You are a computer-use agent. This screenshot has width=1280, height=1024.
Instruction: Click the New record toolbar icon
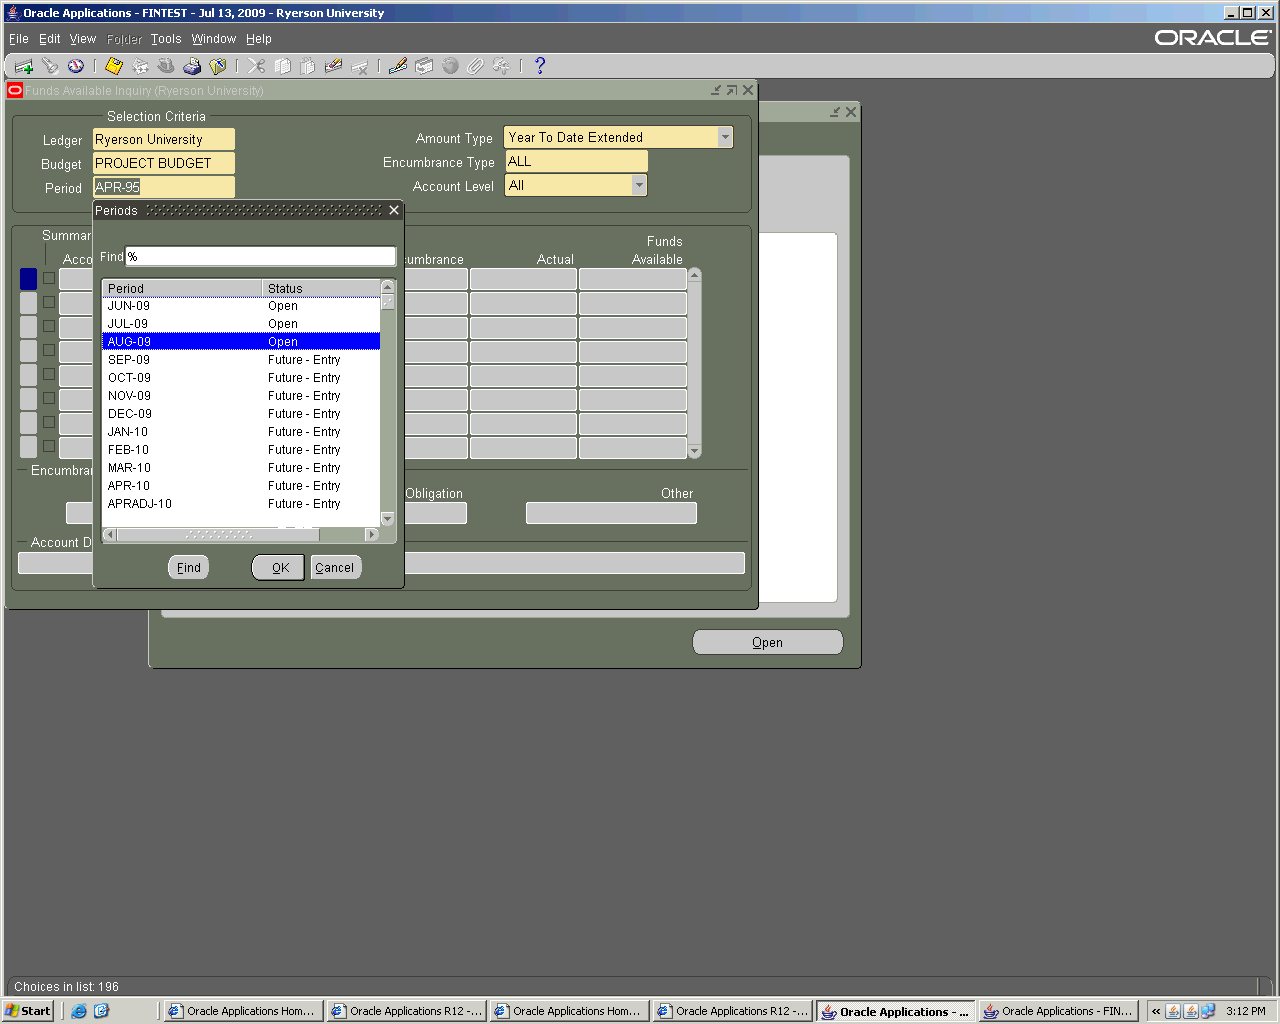click(24, 66)
